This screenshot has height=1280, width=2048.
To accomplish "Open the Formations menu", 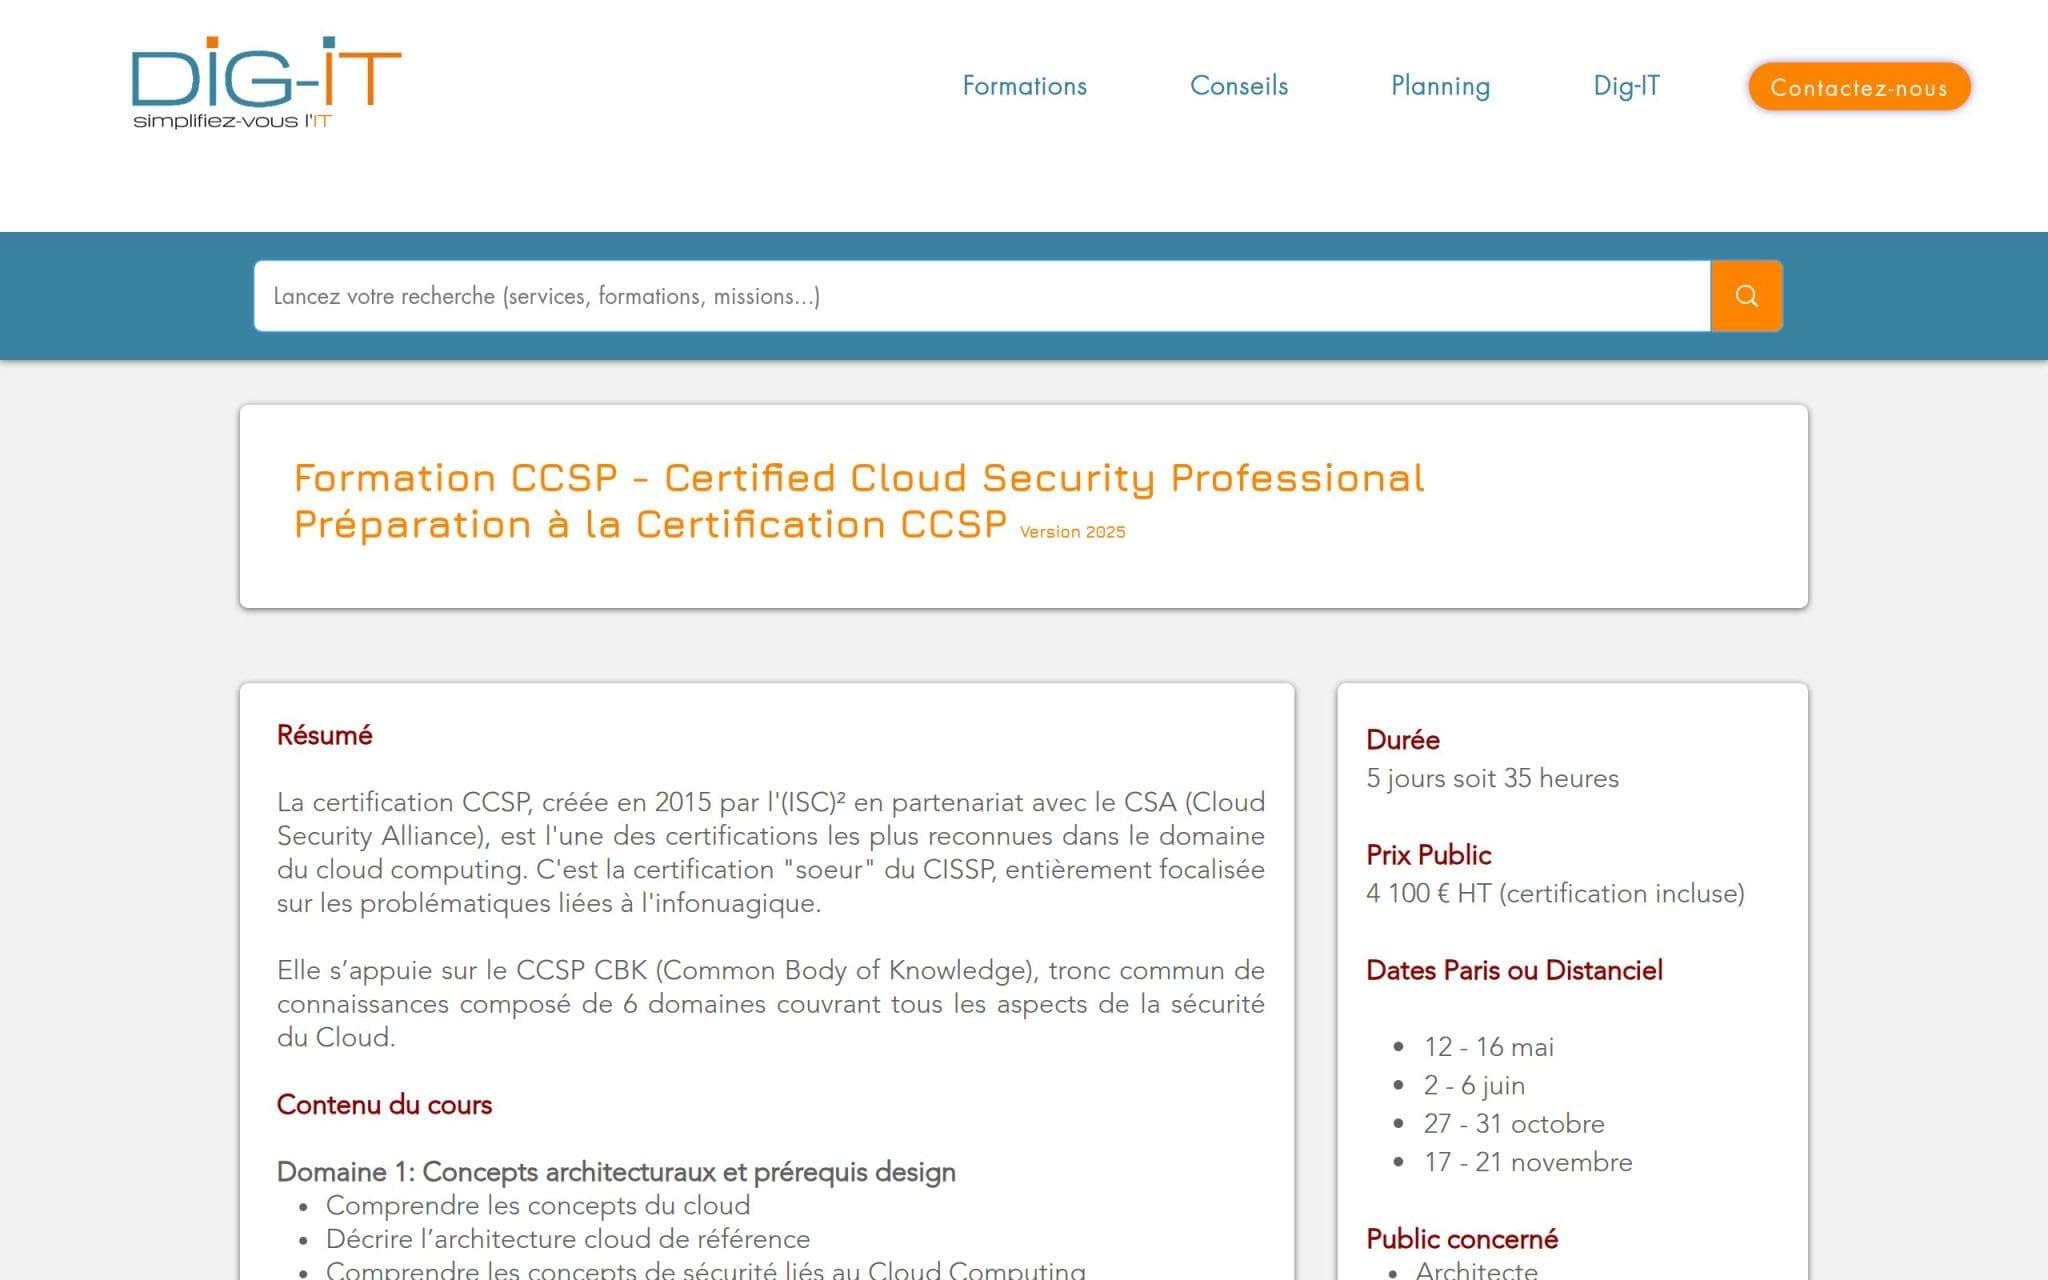I will [1024, 86].
